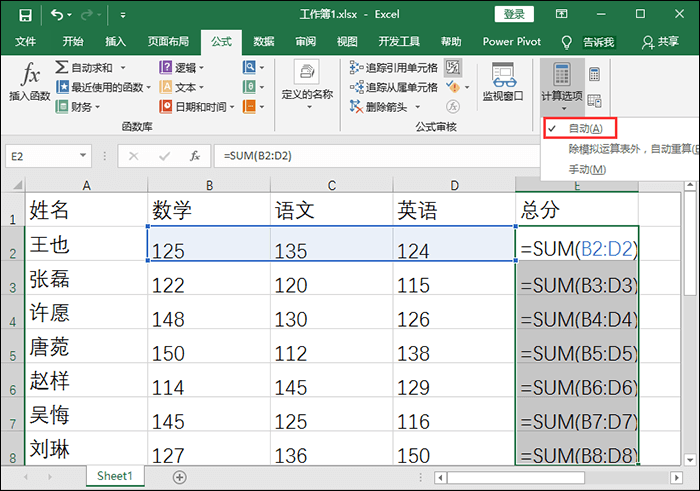Select Manual (手动) calculation option
Image resolution: width=700 pixels, height=491 pixels.
point(587,169)
